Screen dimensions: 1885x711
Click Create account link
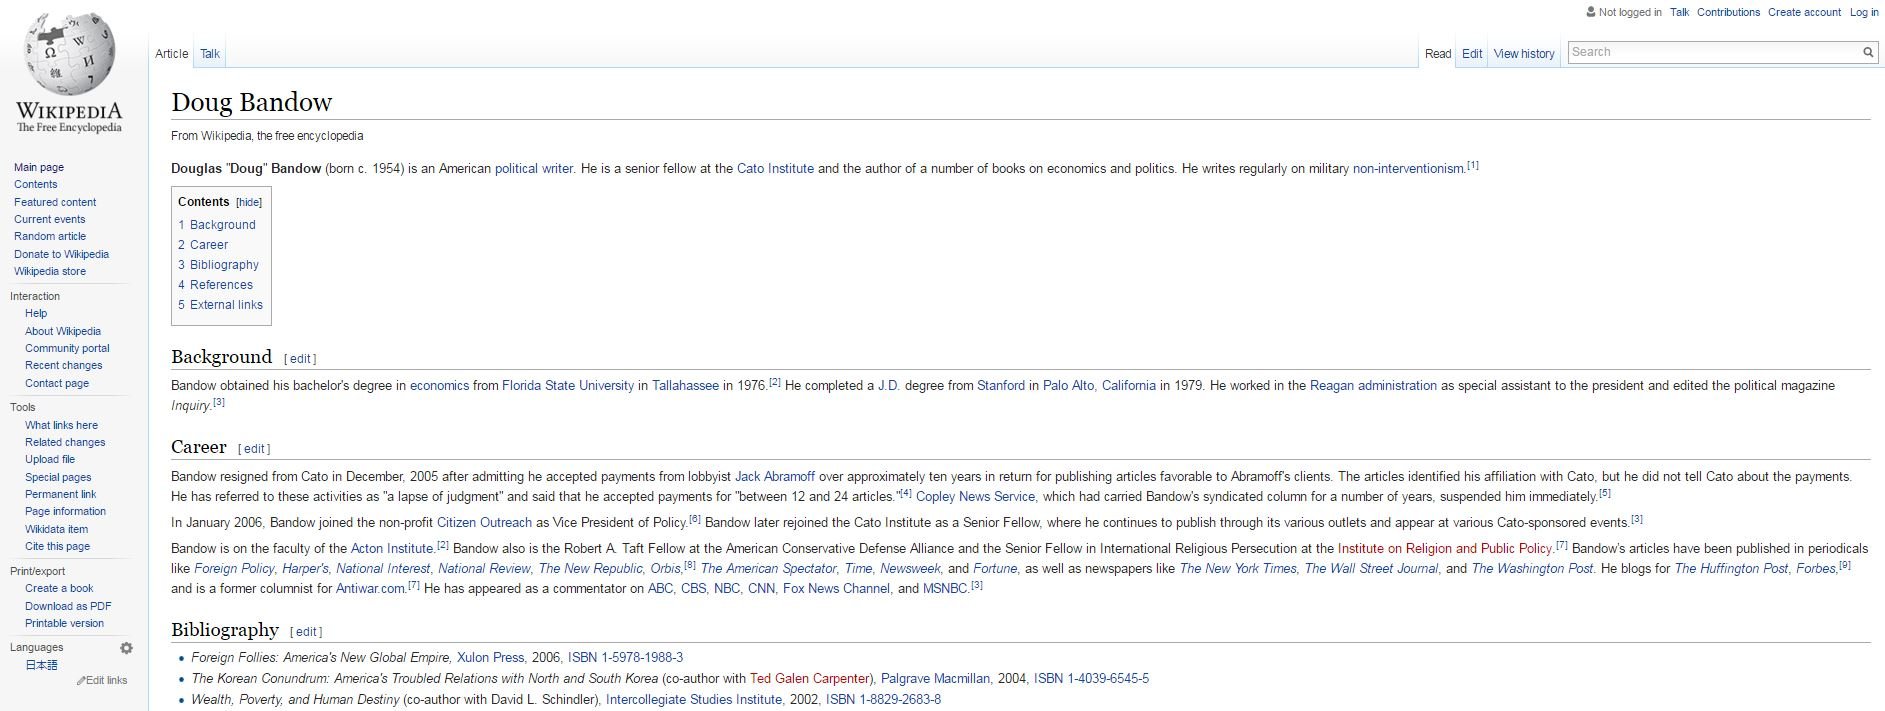1804,12
